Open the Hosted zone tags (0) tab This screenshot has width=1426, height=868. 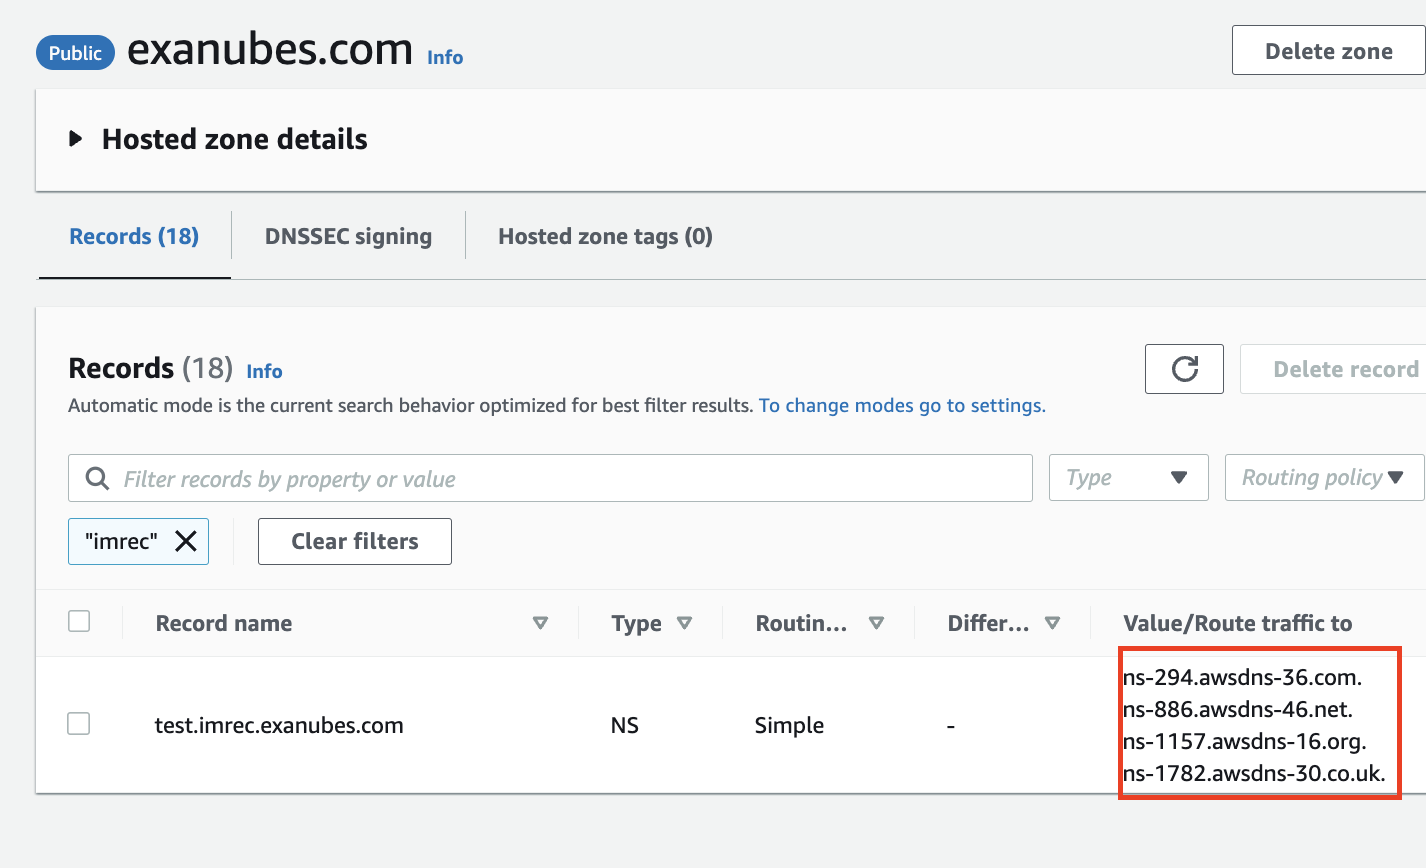pos(605,236)
